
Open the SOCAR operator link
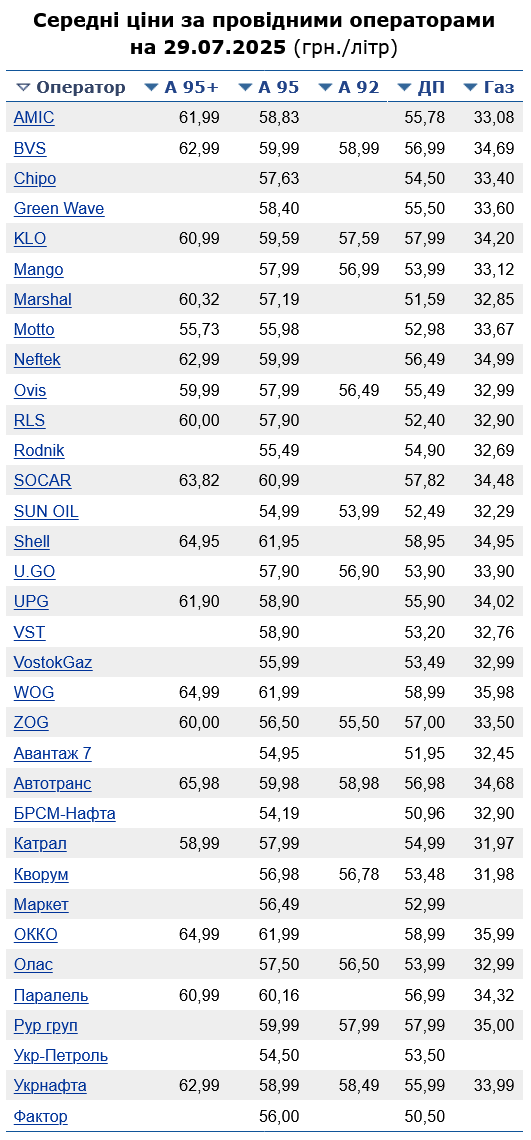tap(42, 481)
